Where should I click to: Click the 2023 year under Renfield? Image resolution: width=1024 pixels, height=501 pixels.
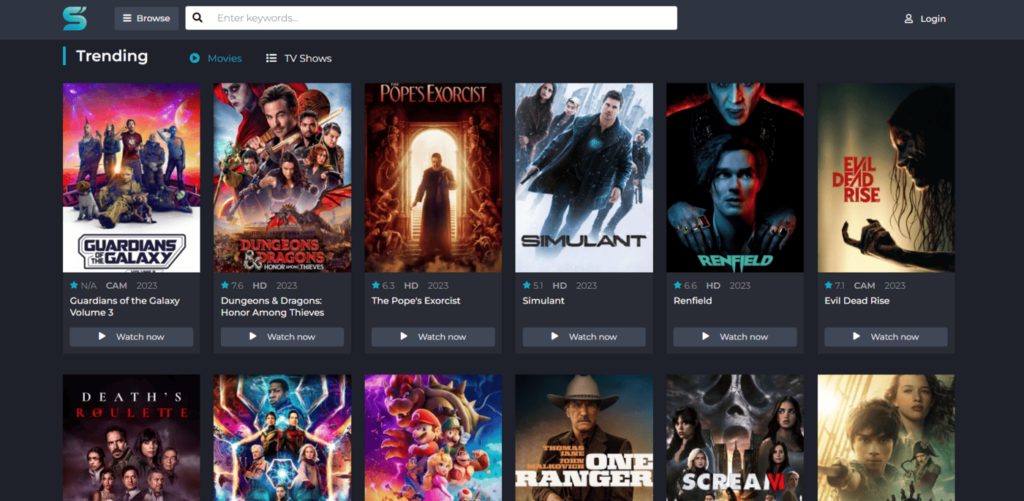(x=740, y=285)
